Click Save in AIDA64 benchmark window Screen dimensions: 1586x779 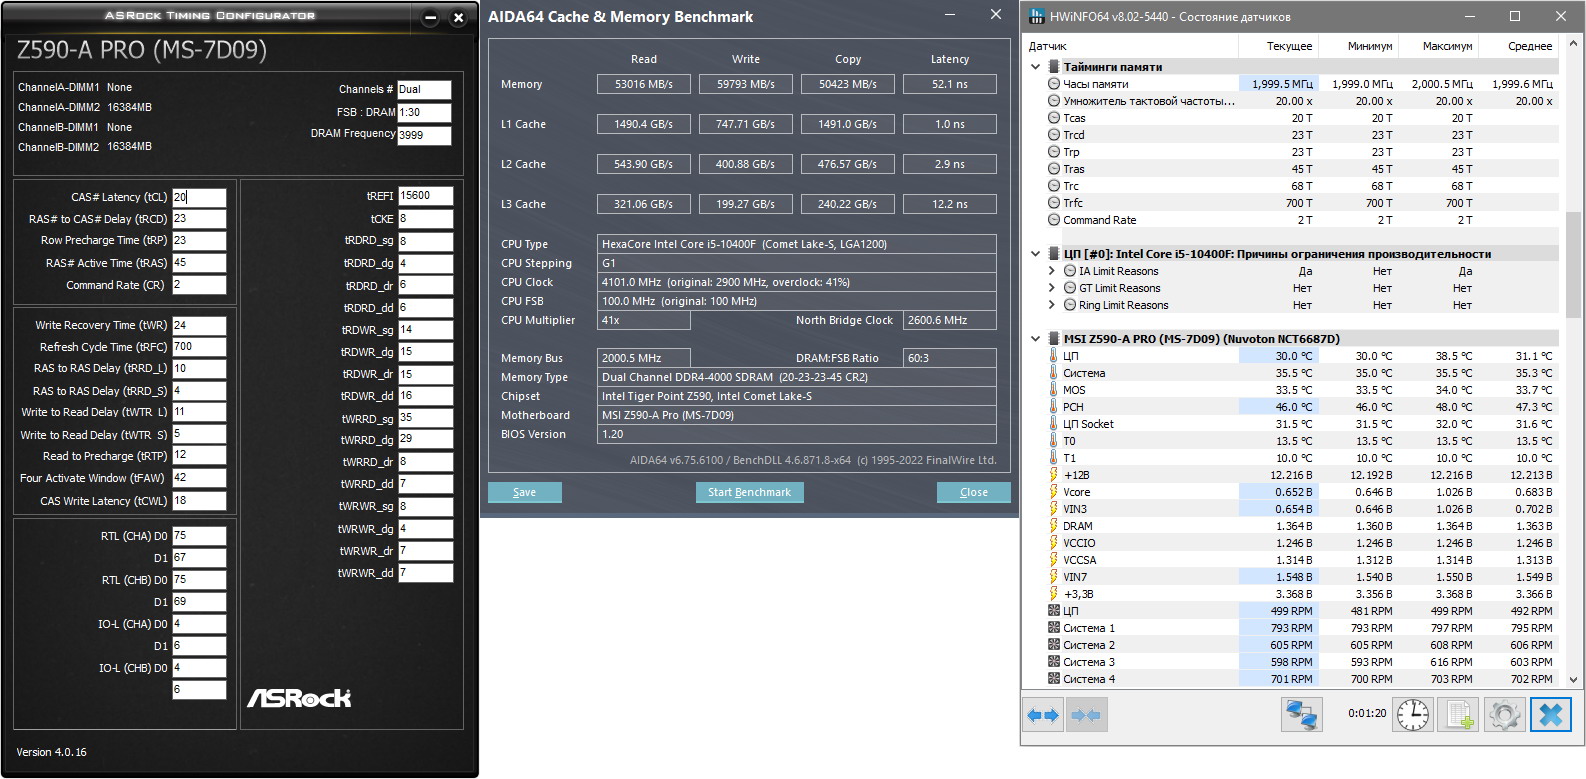click(525, 492)
